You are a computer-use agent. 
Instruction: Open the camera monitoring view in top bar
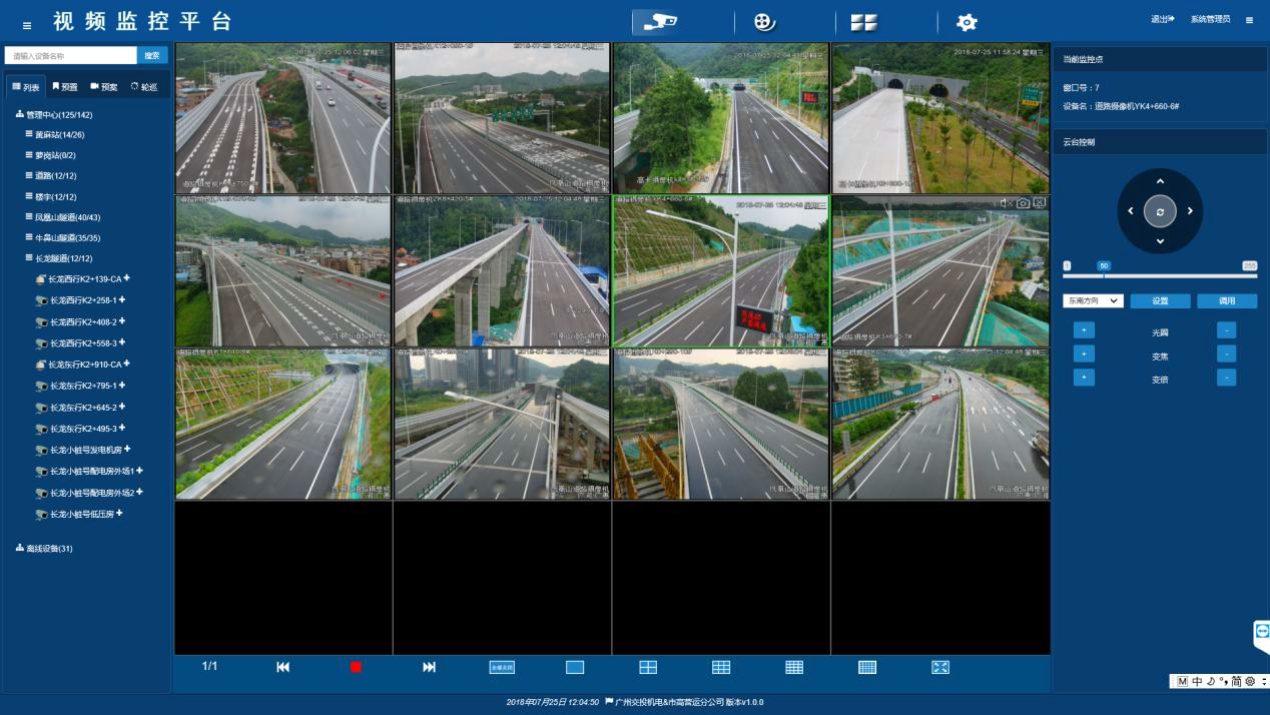pos(660,22)
